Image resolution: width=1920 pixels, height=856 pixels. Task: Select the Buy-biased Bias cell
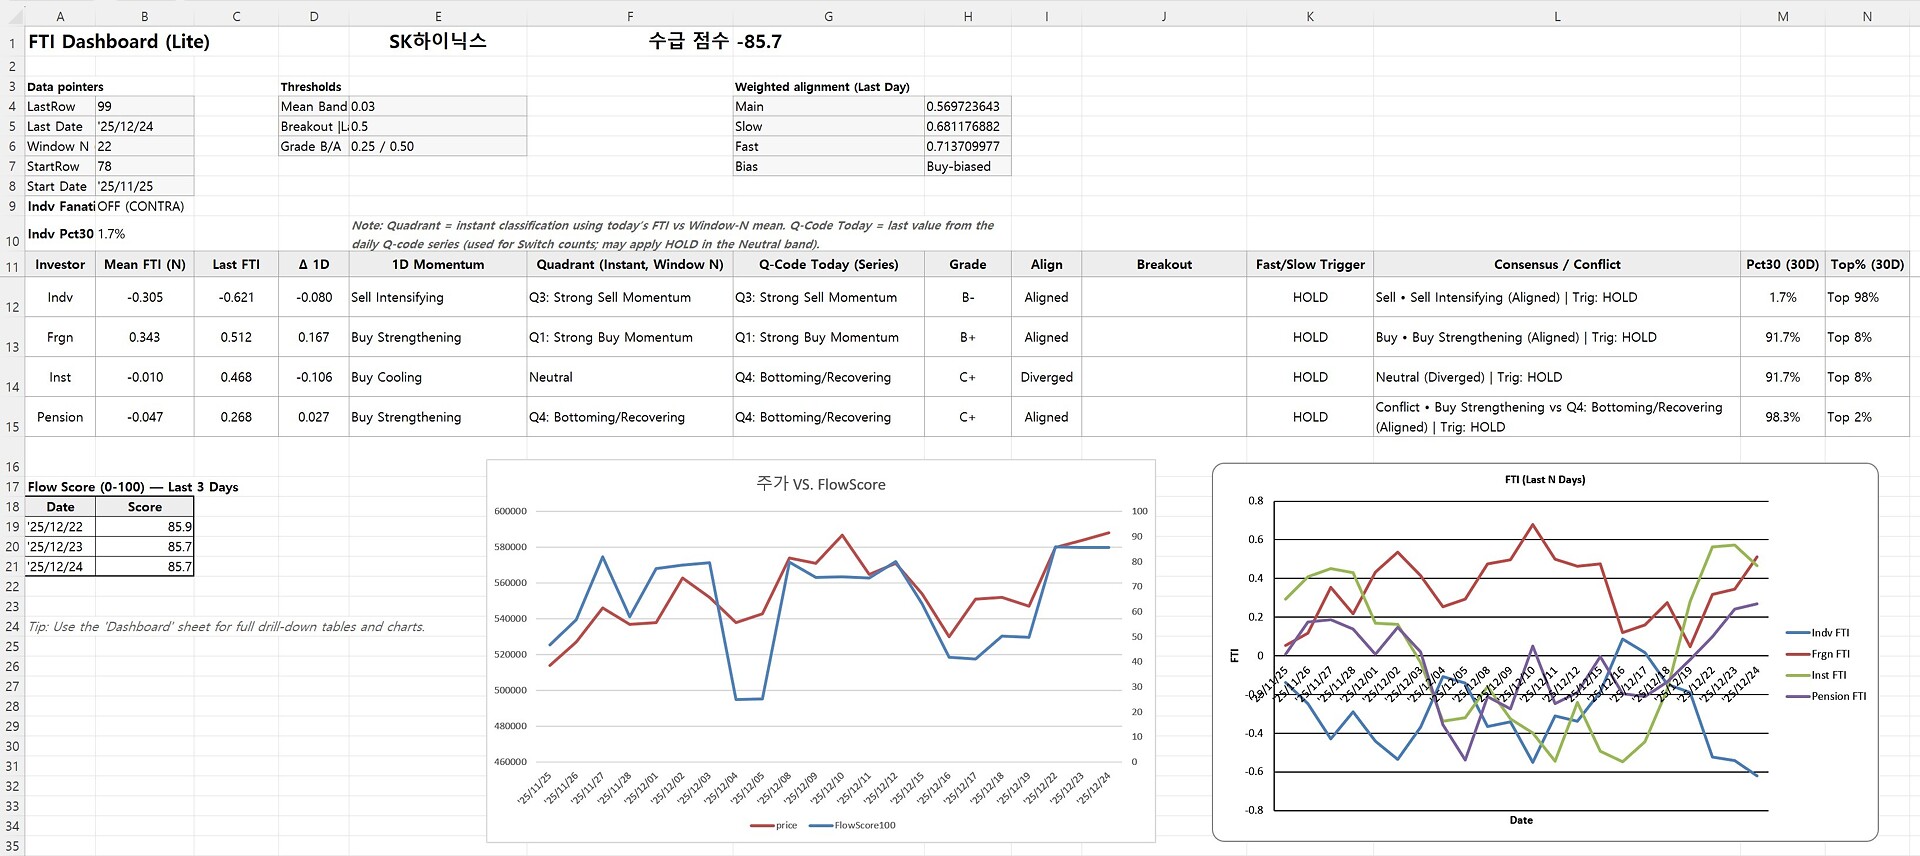[x=966, y=167]
